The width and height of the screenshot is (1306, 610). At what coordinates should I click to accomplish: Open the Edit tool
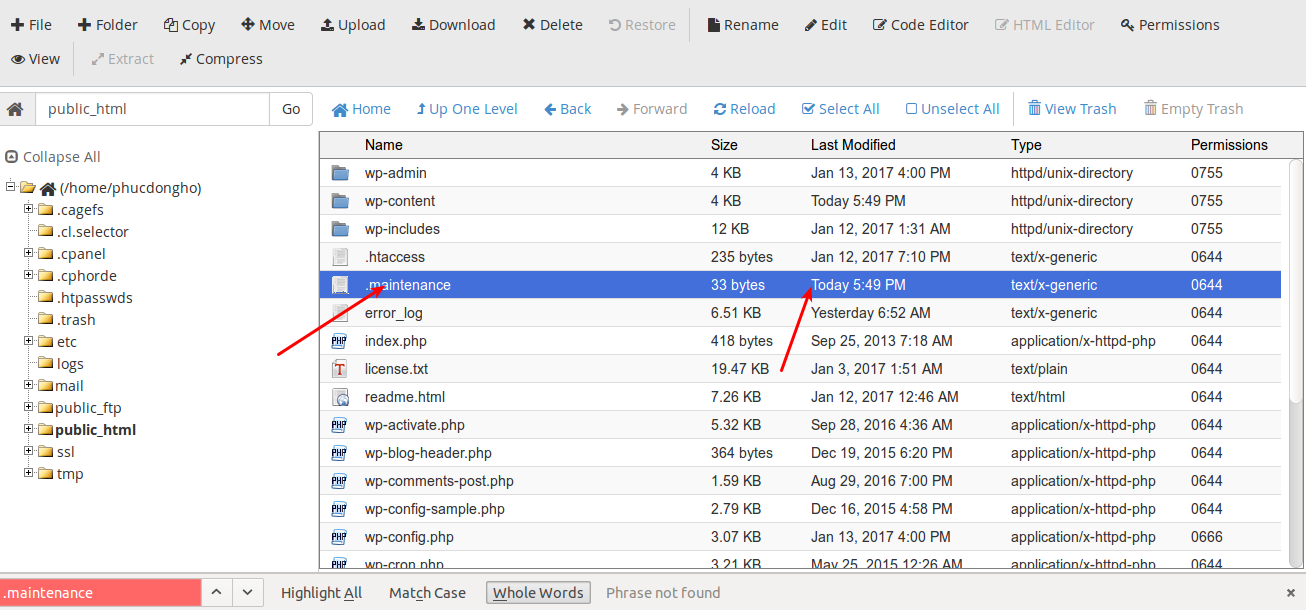826,25
